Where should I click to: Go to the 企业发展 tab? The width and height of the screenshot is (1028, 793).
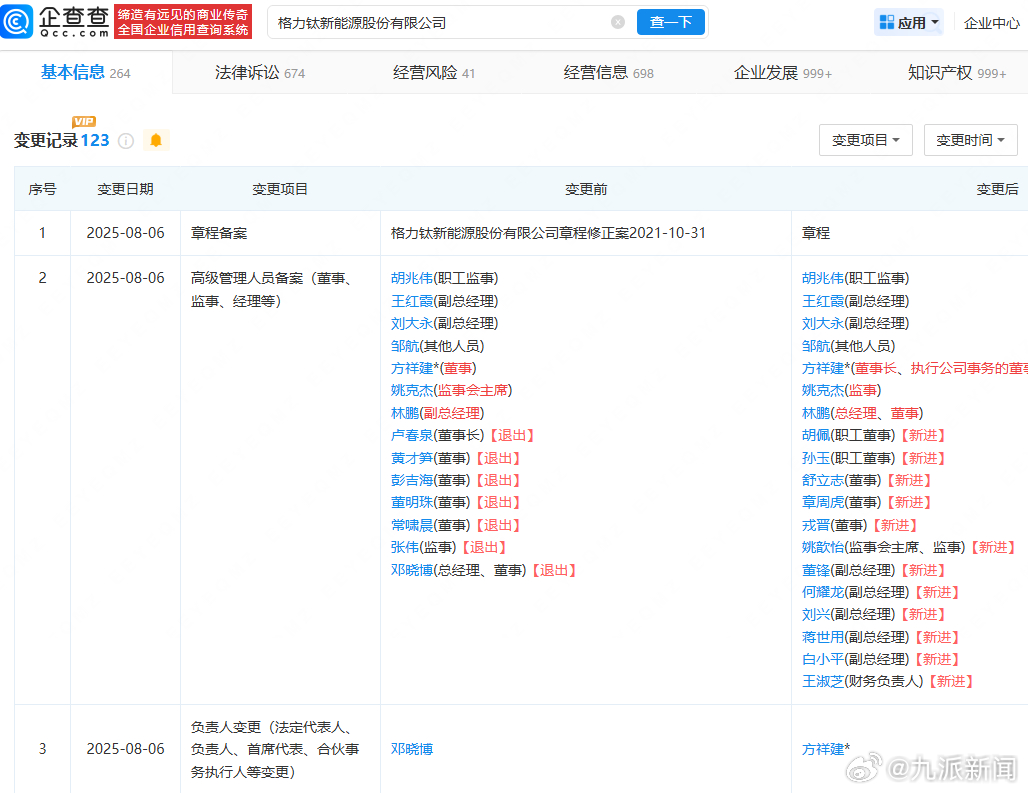[782, 72]
